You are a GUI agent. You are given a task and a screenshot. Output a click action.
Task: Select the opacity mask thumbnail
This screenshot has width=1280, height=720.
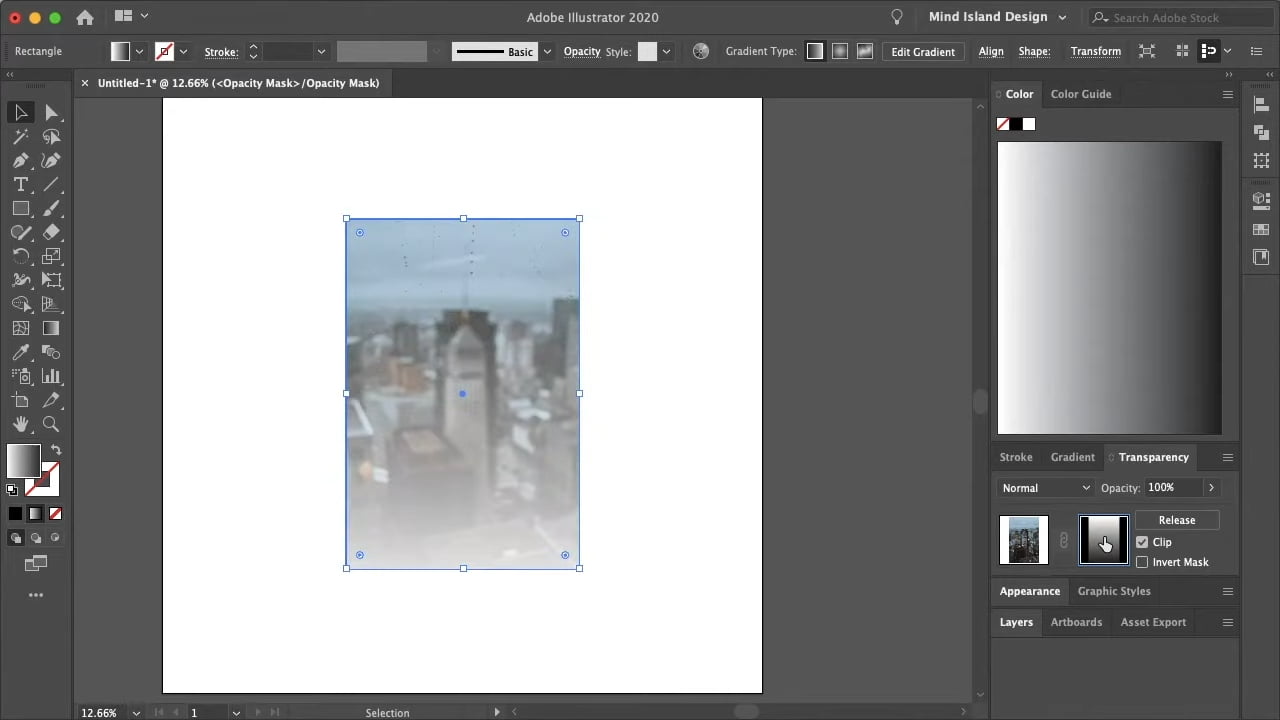tap(1103, 539)
